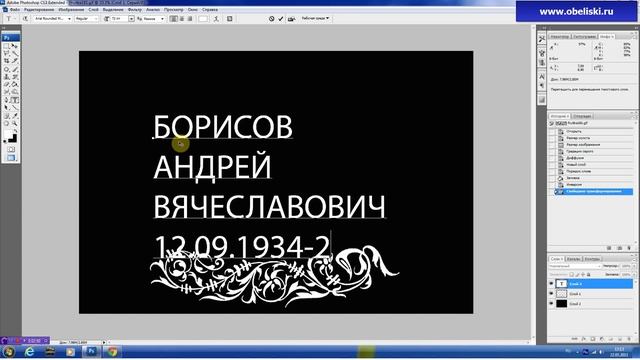Open the Warp Text dialog
This screenshot has width=640, height=360.
coord(216,19)
